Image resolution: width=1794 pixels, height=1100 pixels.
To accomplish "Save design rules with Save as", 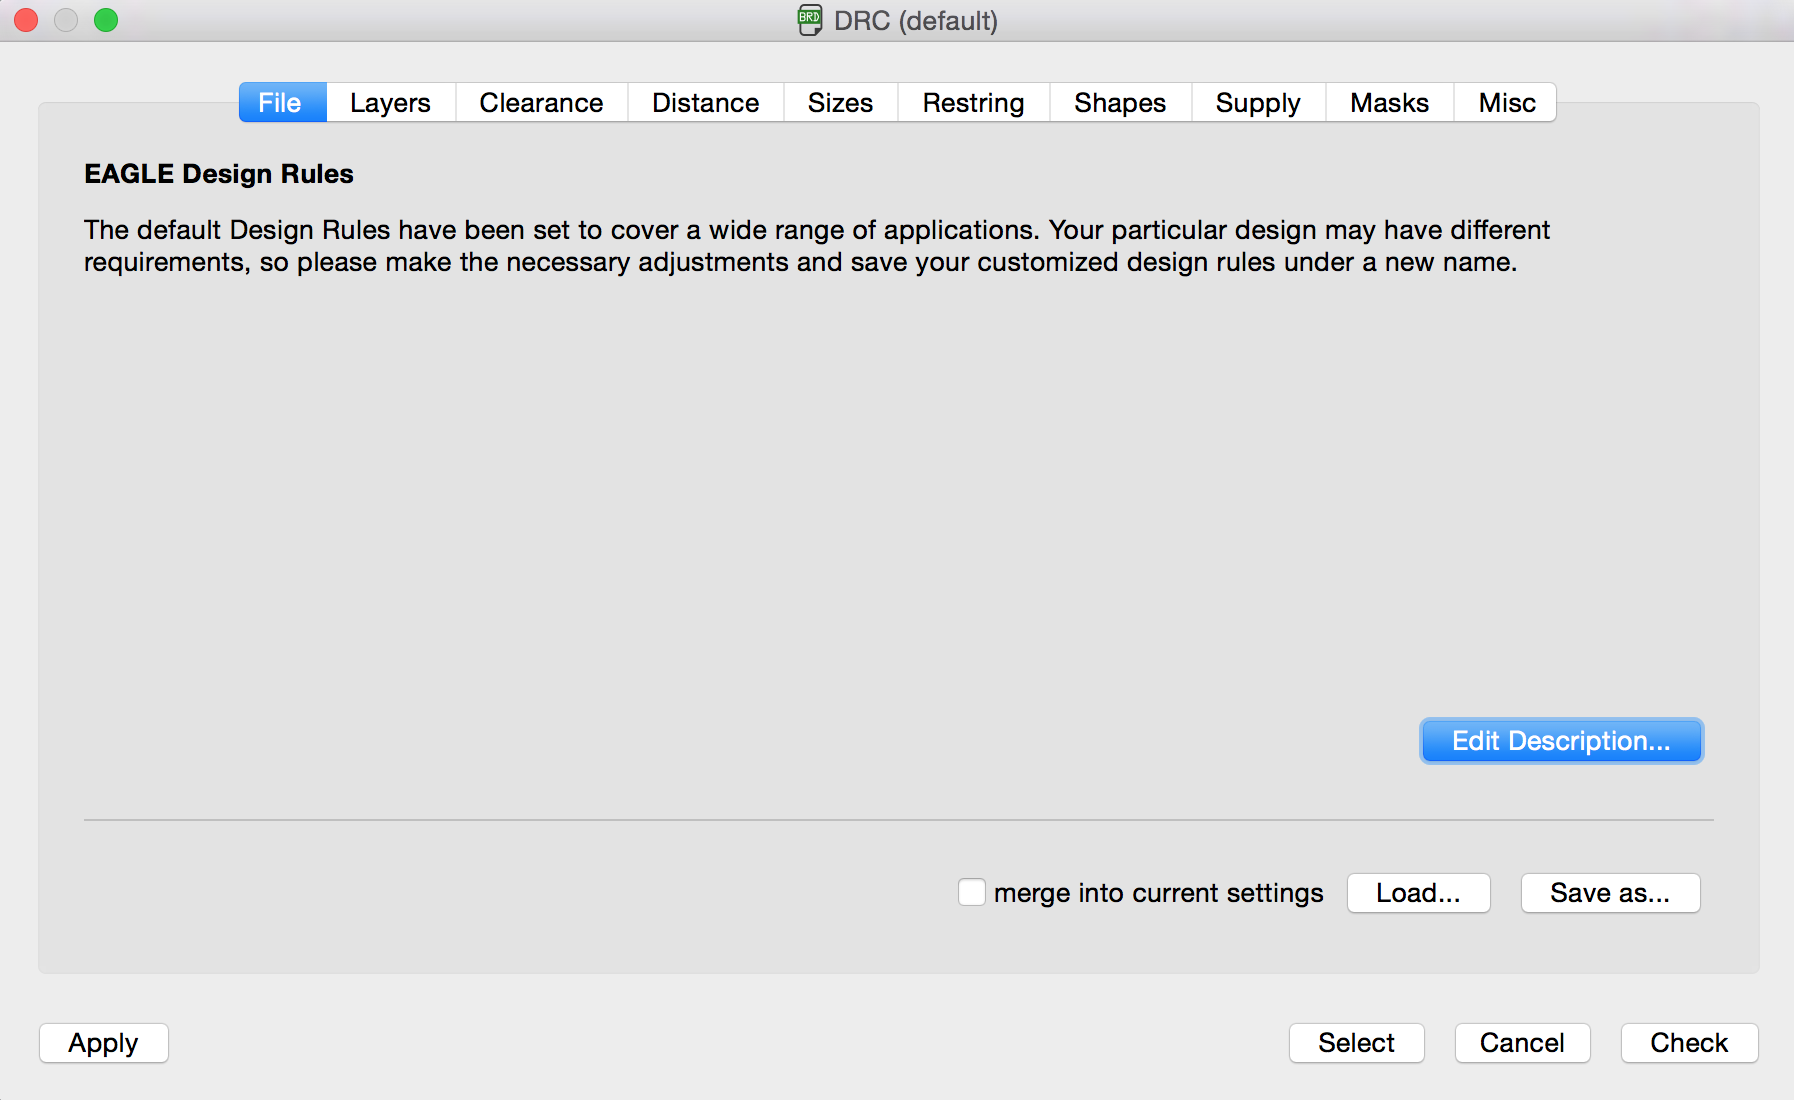I will click(1610, 893).
